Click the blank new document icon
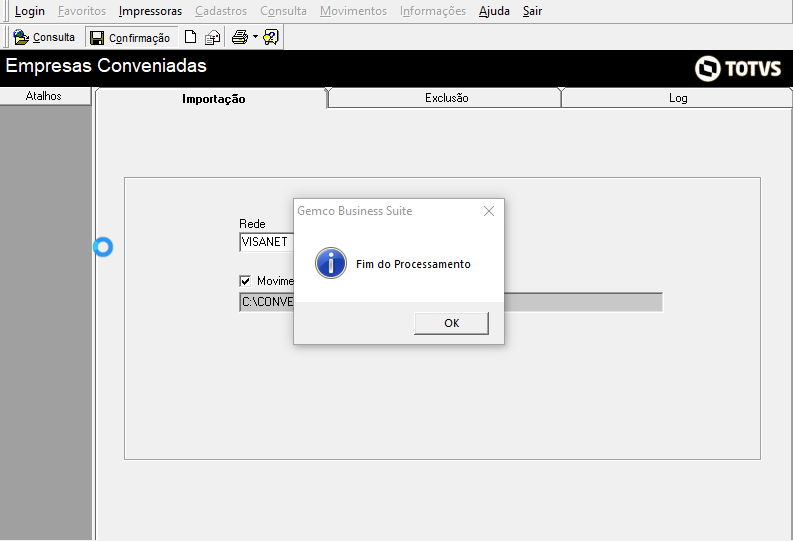This screenshot has width=793, height=541. (190, 37)
